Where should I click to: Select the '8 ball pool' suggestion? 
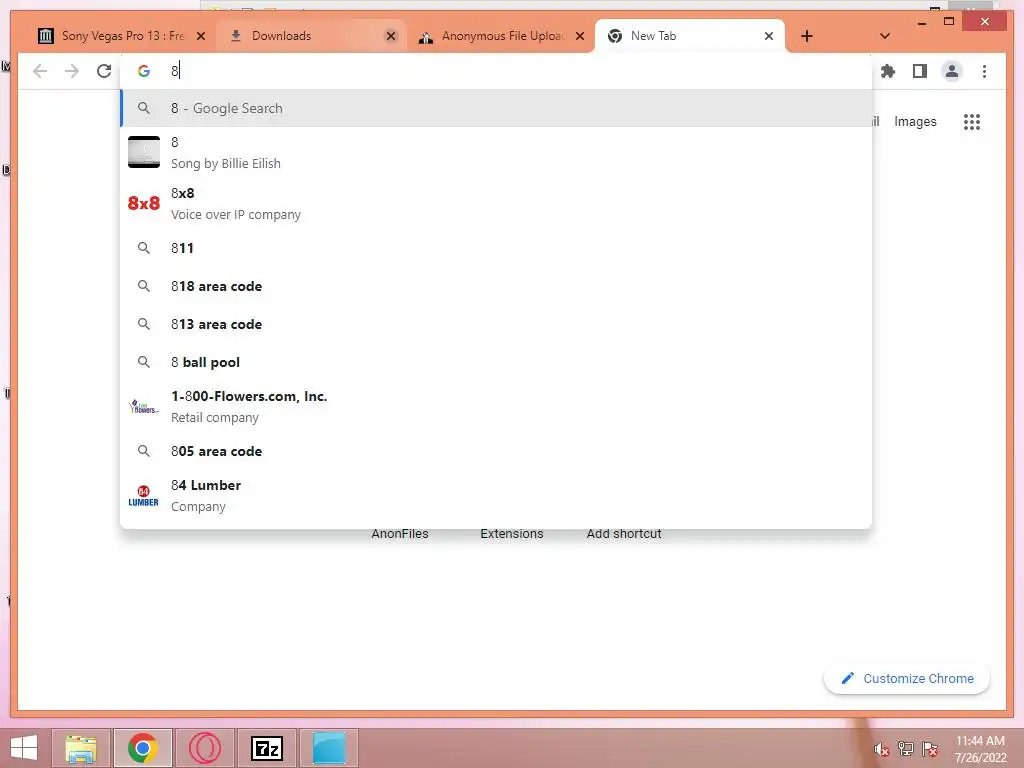496,362
